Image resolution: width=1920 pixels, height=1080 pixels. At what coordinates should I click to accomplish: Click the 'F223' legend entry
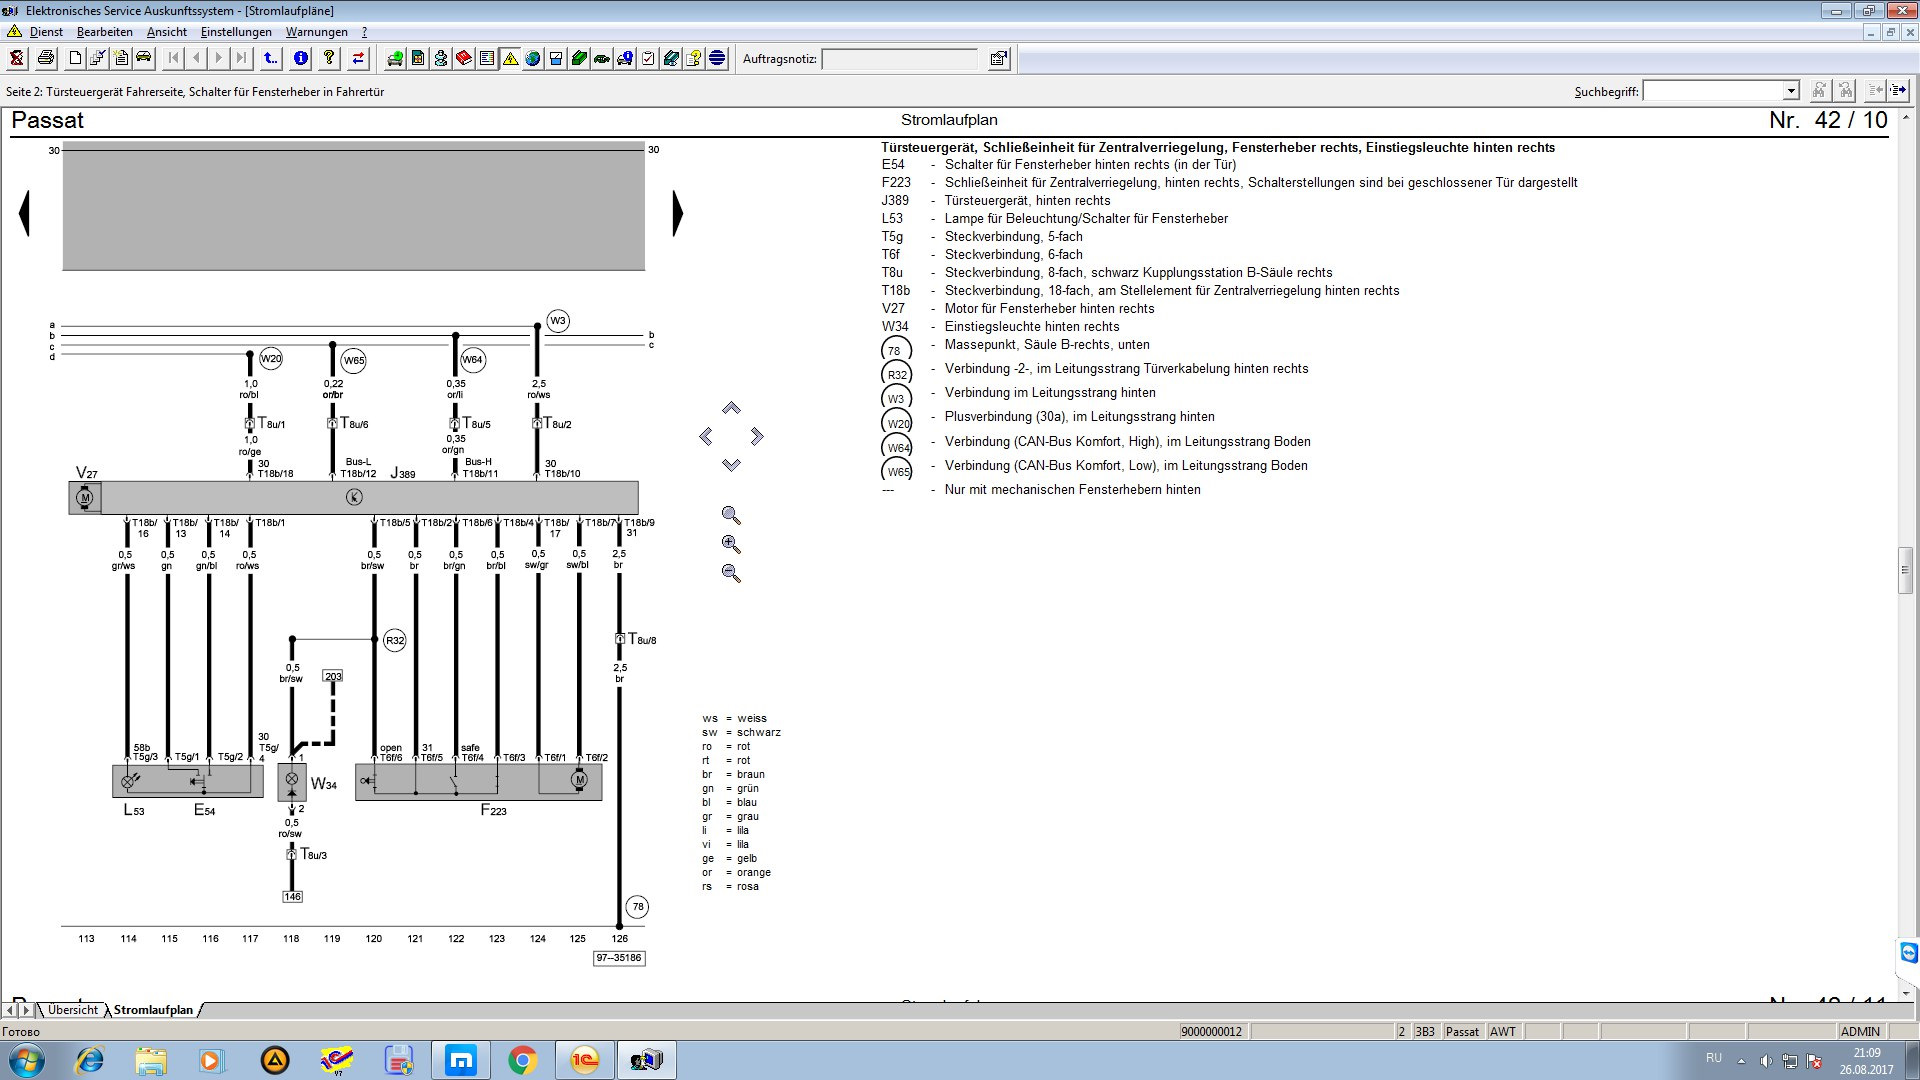1229,182
